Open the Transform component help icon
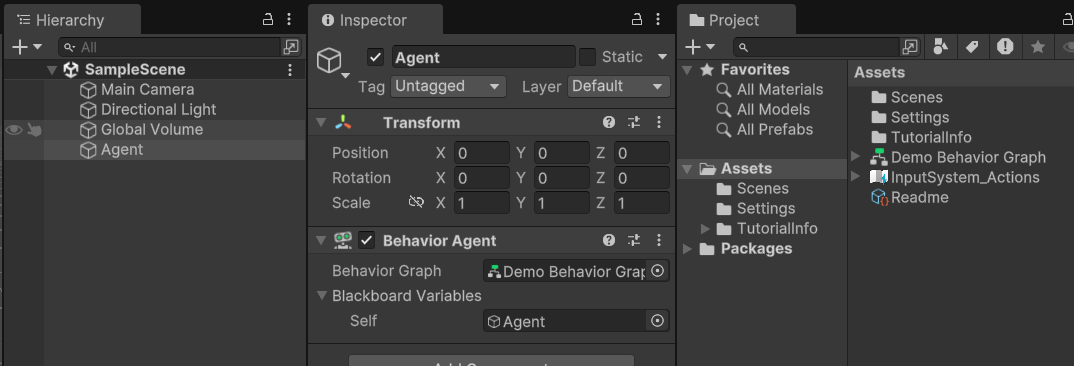This screenshot has height=366, width=1074. pos(609,123)
